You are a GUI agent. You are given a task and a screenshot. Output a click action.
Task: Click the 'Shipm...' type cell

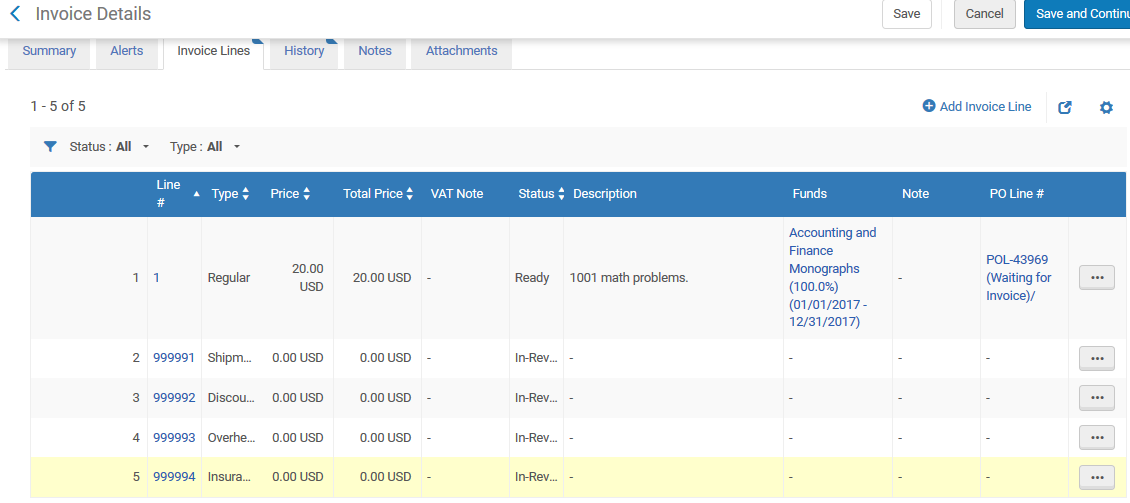pos(230,357)
